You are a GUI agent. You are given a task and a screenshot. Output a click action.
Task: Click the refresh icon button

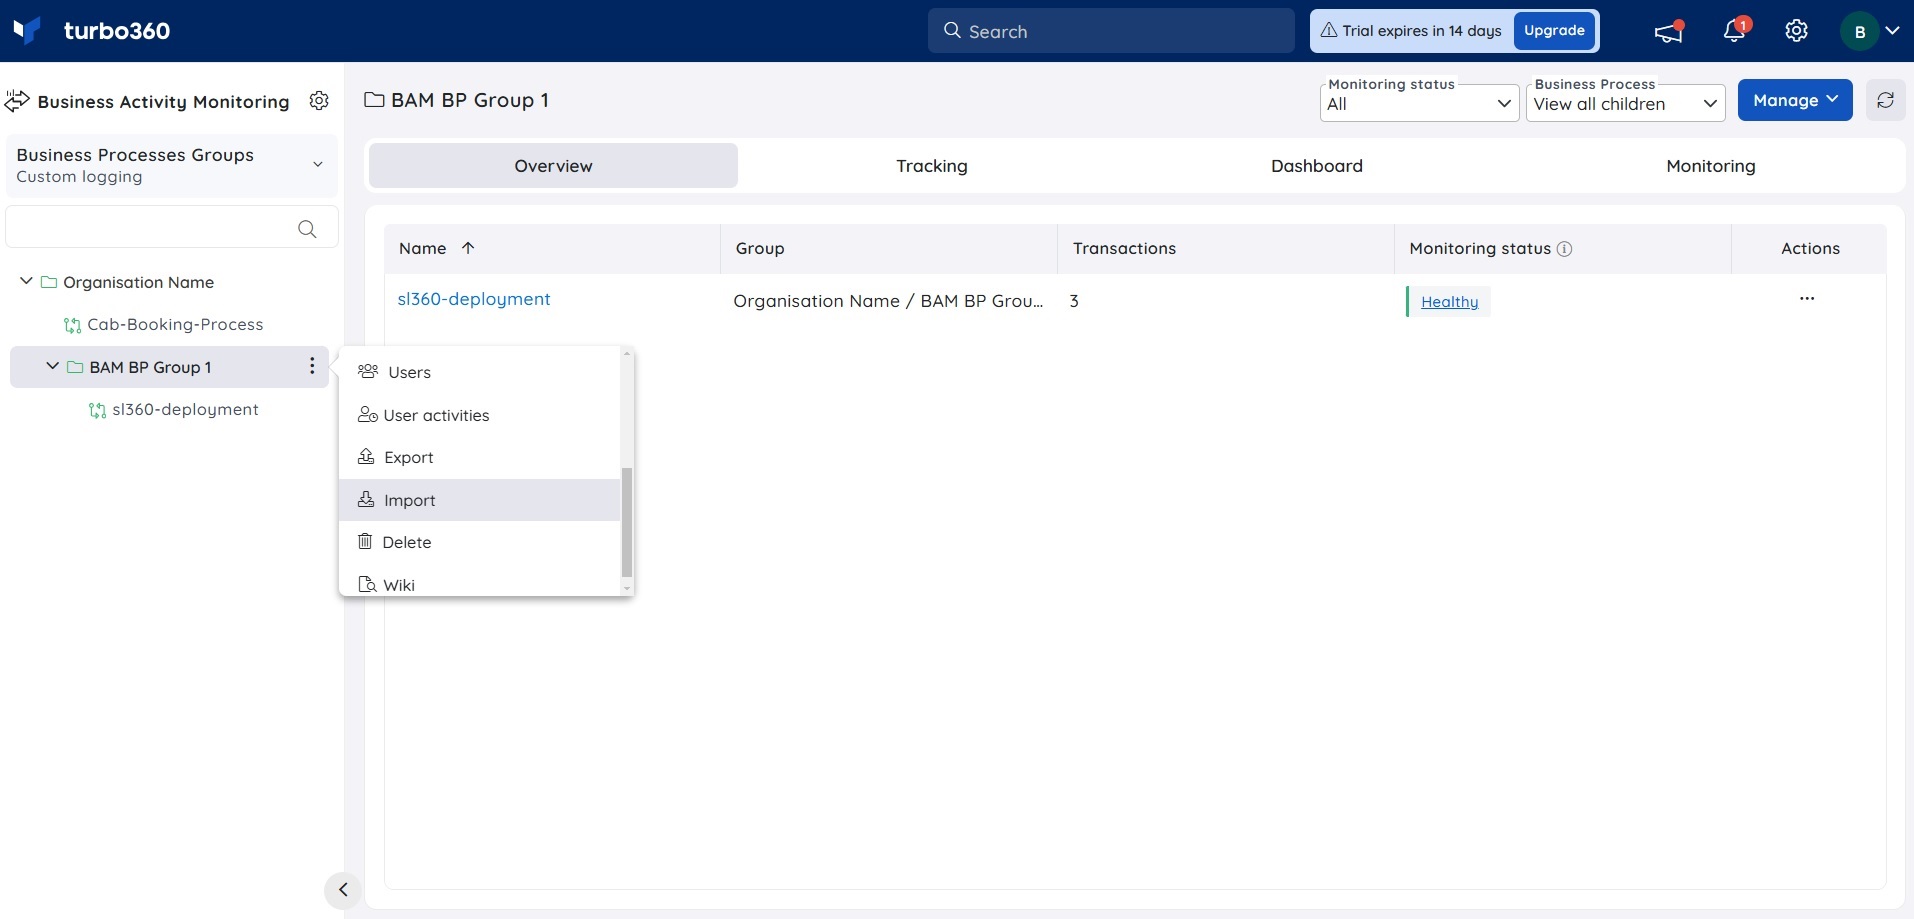point(1885,100)
